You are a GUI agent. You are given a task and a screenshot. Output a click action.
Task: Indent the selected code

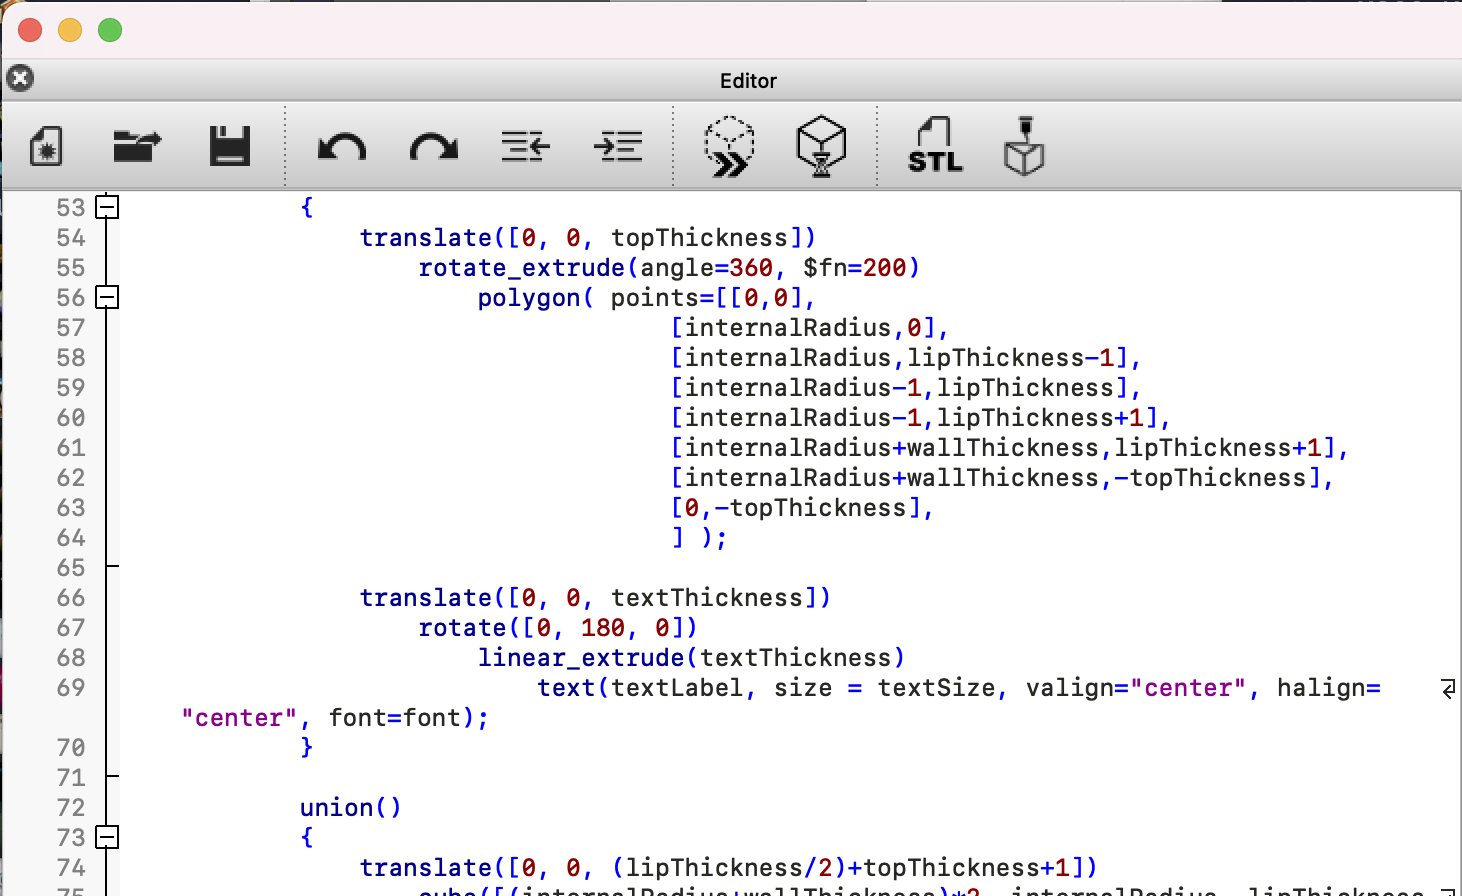coord(618,147)
